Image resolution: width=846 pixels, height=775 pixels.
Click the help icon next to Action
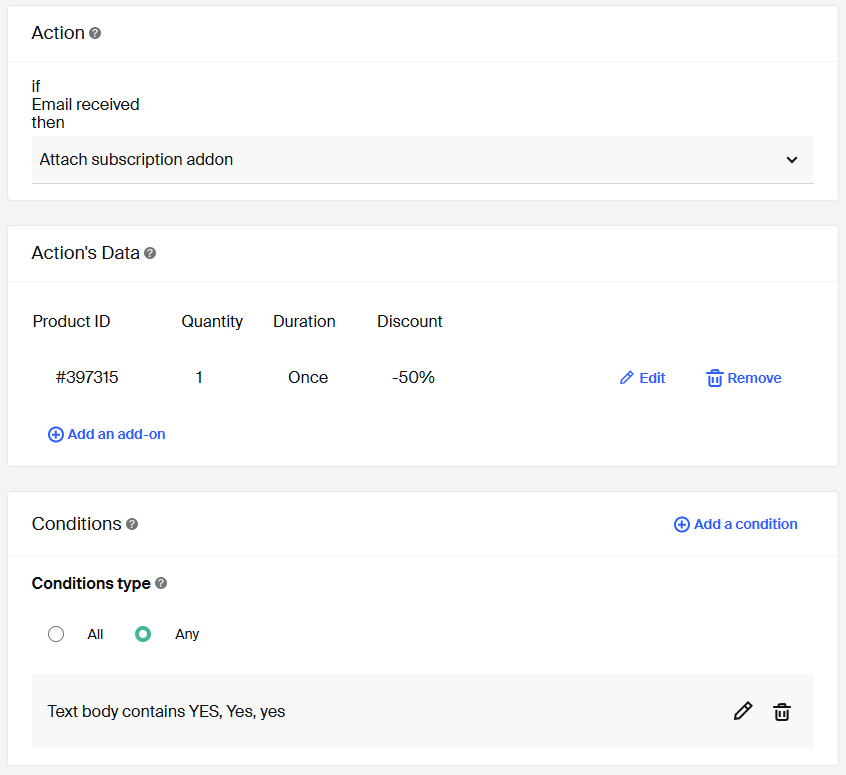pyautogui.click(x=95, y=33)
